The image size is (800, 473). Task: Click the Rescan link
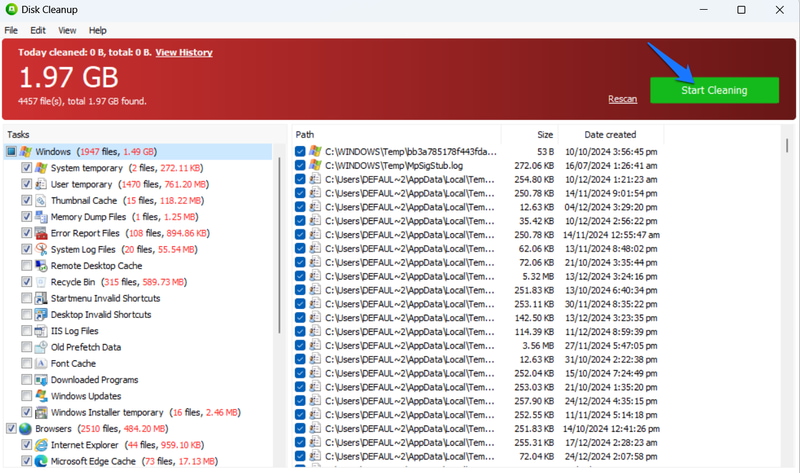622,99
